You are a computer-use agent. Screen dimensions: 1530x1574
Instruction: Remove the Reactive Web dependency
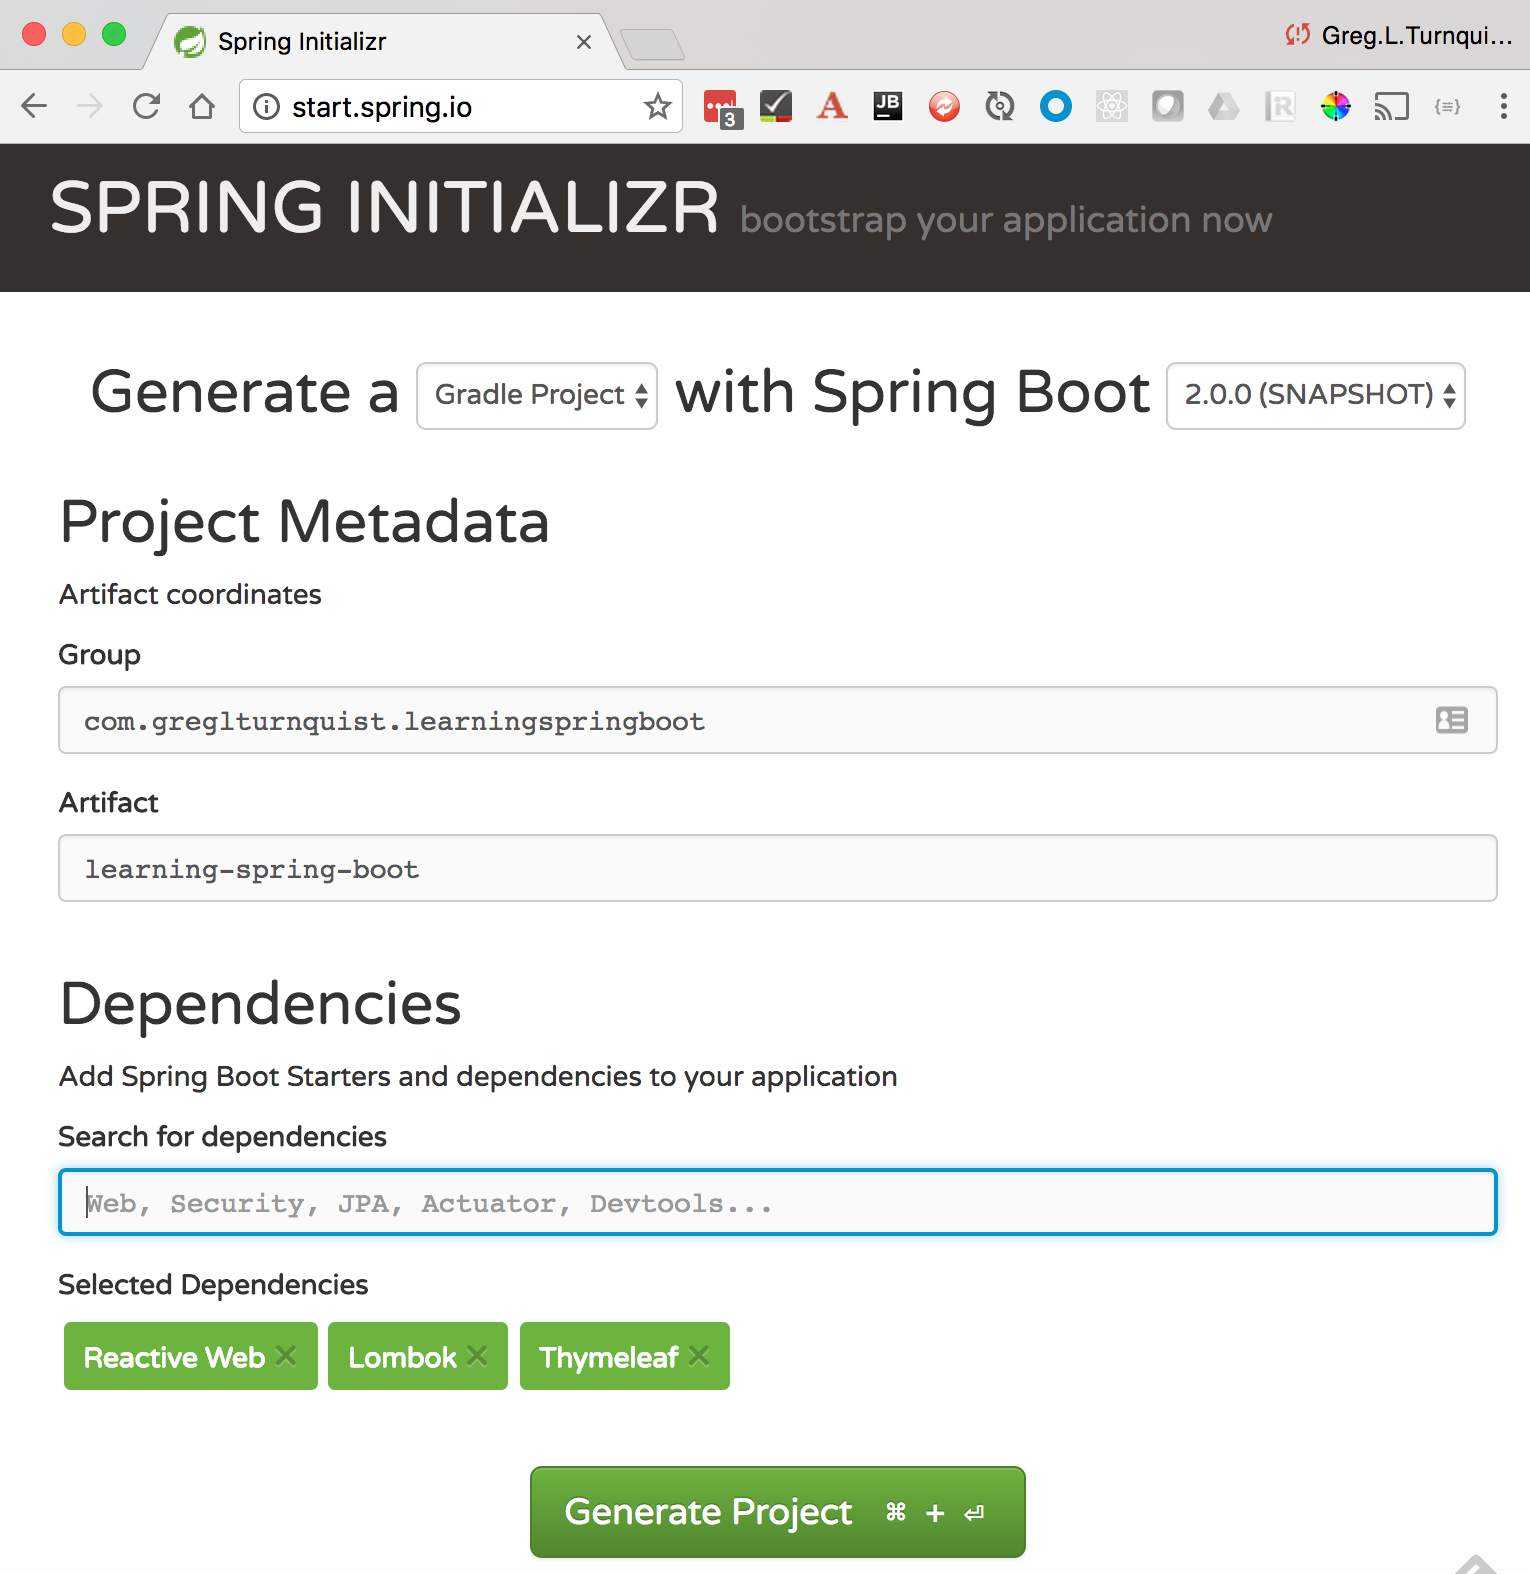(x=286, y=1356)
